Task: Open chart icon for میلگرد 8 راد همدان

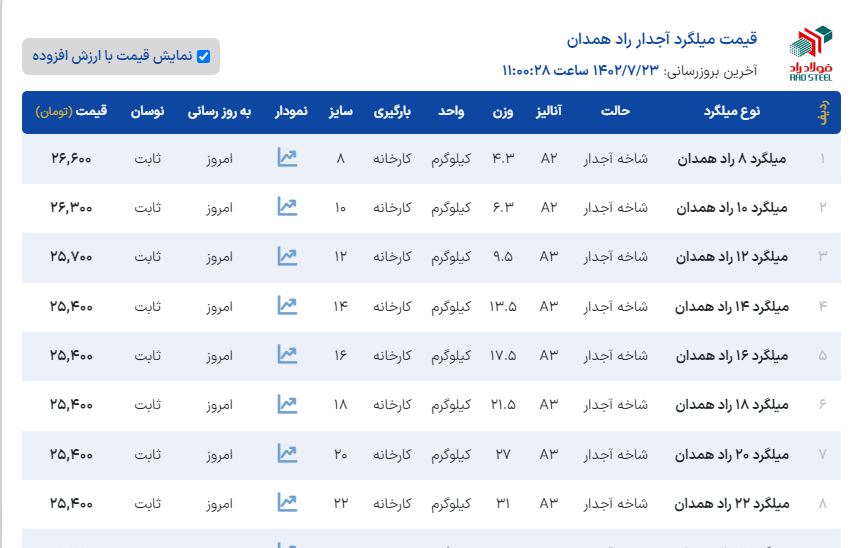Action: [x=287, y=158]
